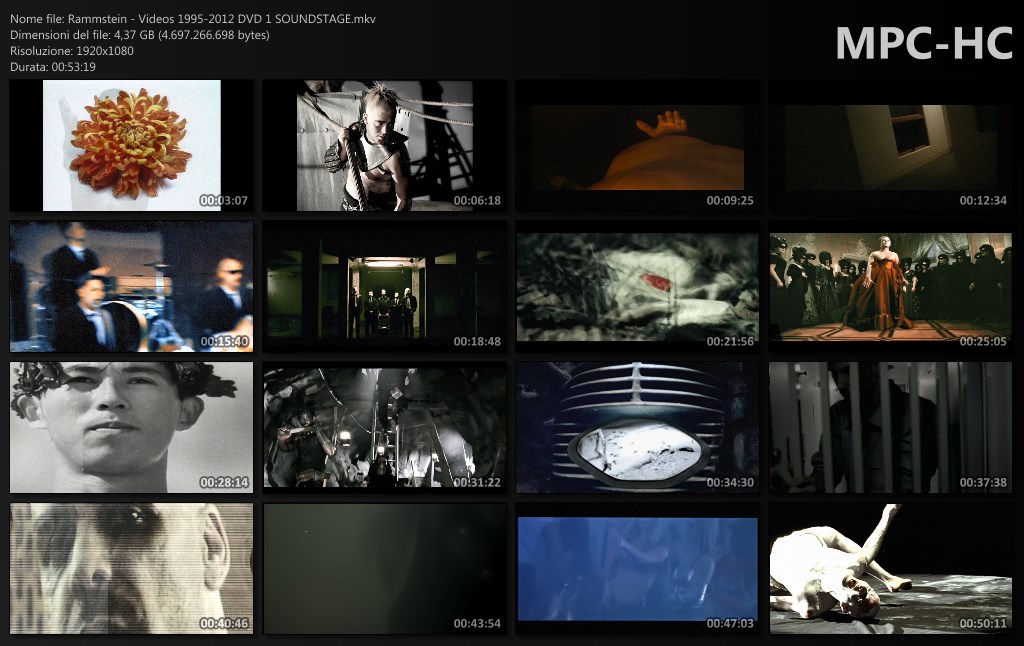Open the distorted face thumbnail at 00:40:46
Screen dimensions: 1024x646
click(x=131, y=568)
